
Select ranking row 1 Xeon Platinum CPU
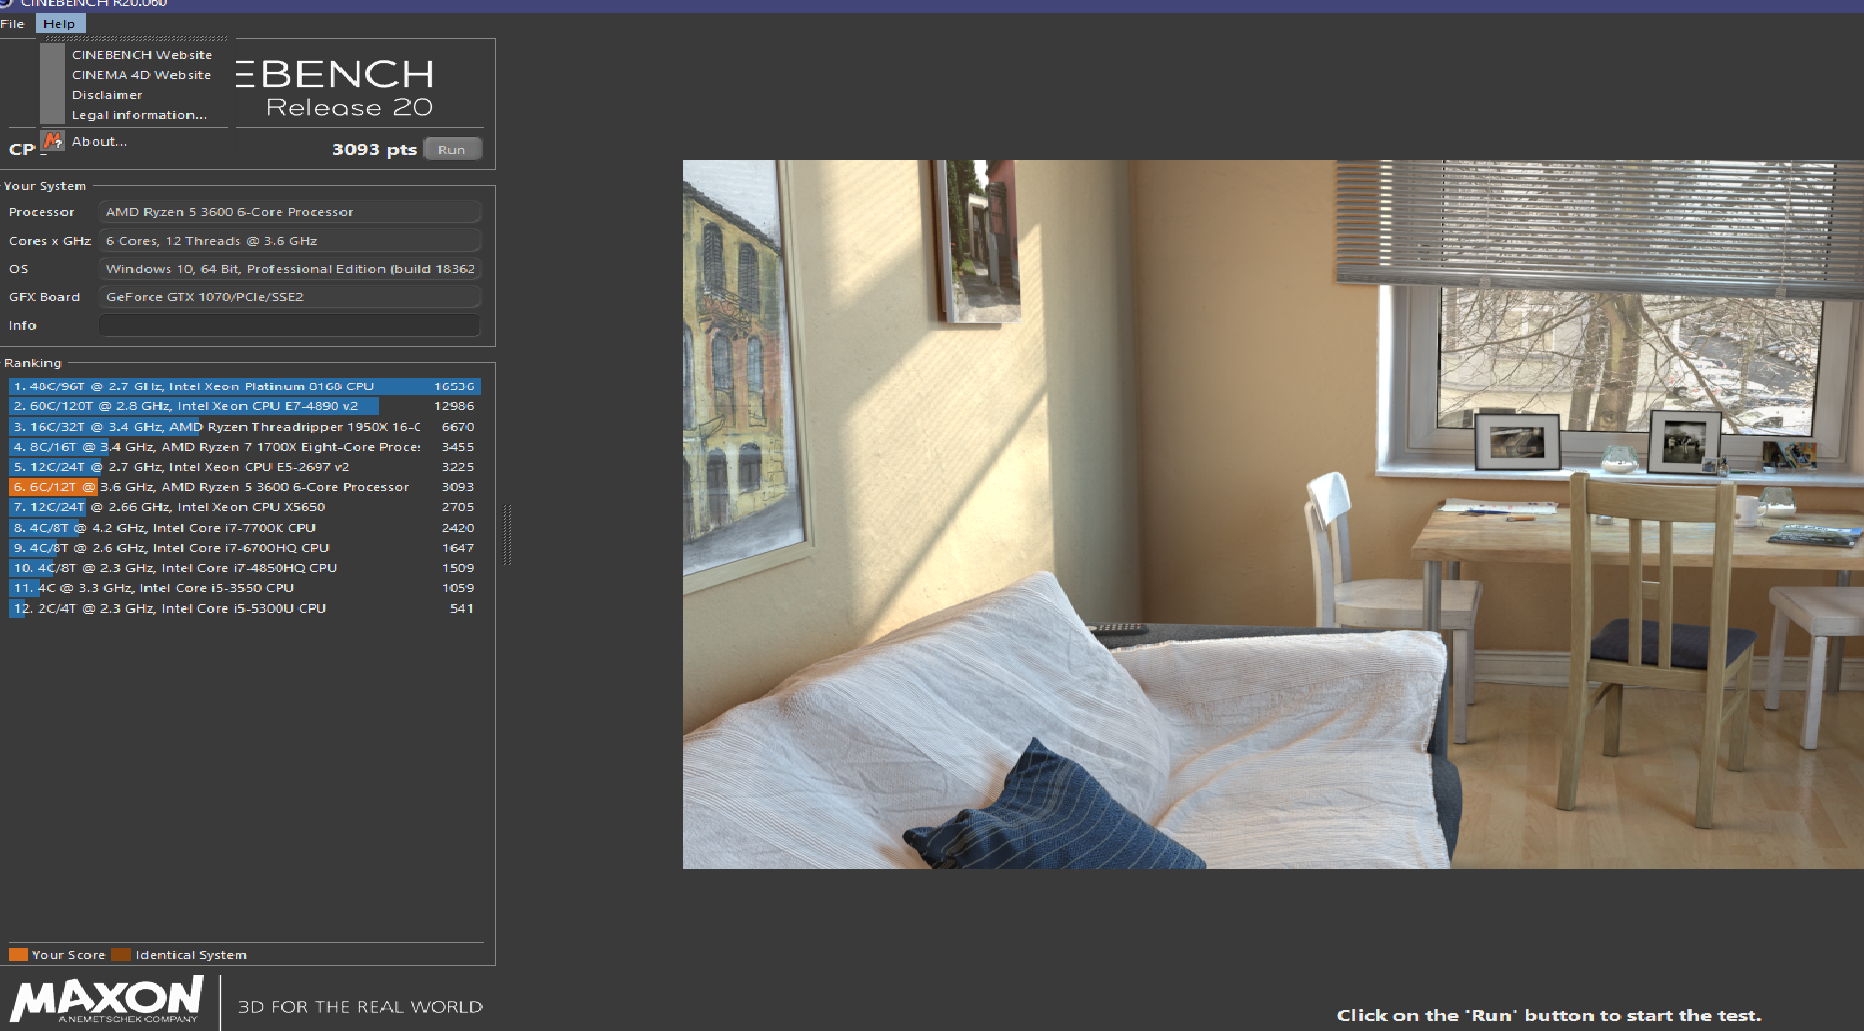click(x=245, y=386)
